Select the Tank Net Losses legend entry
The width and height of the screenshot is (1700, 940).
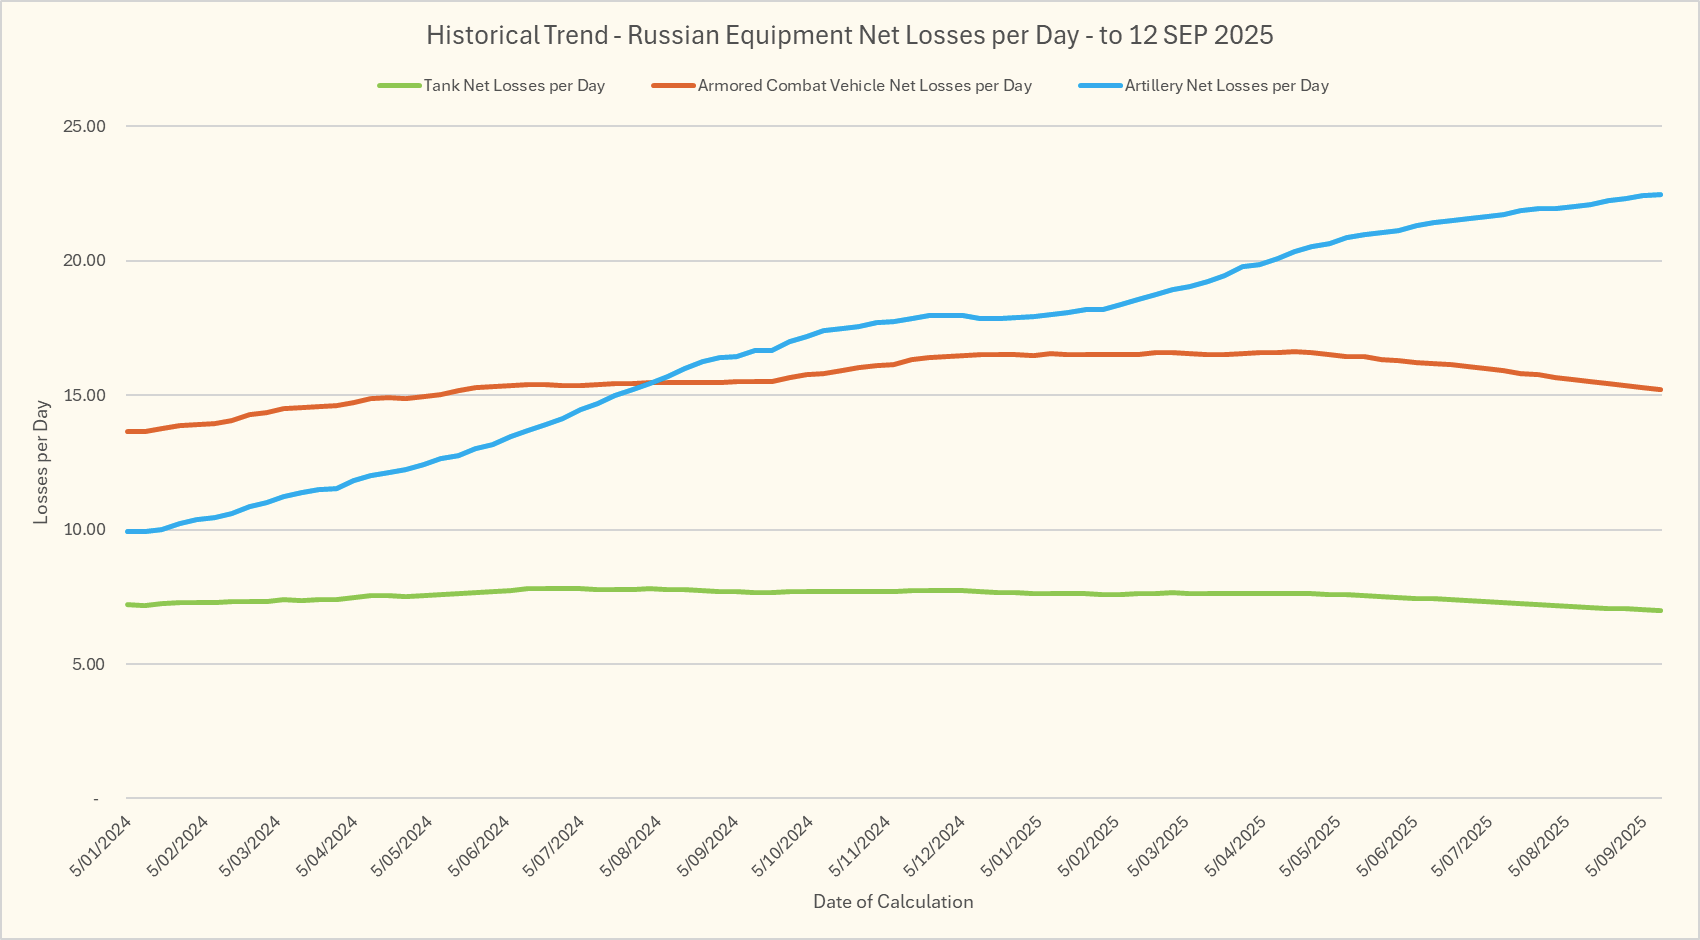pyautogui.click(x=514, y=86)
